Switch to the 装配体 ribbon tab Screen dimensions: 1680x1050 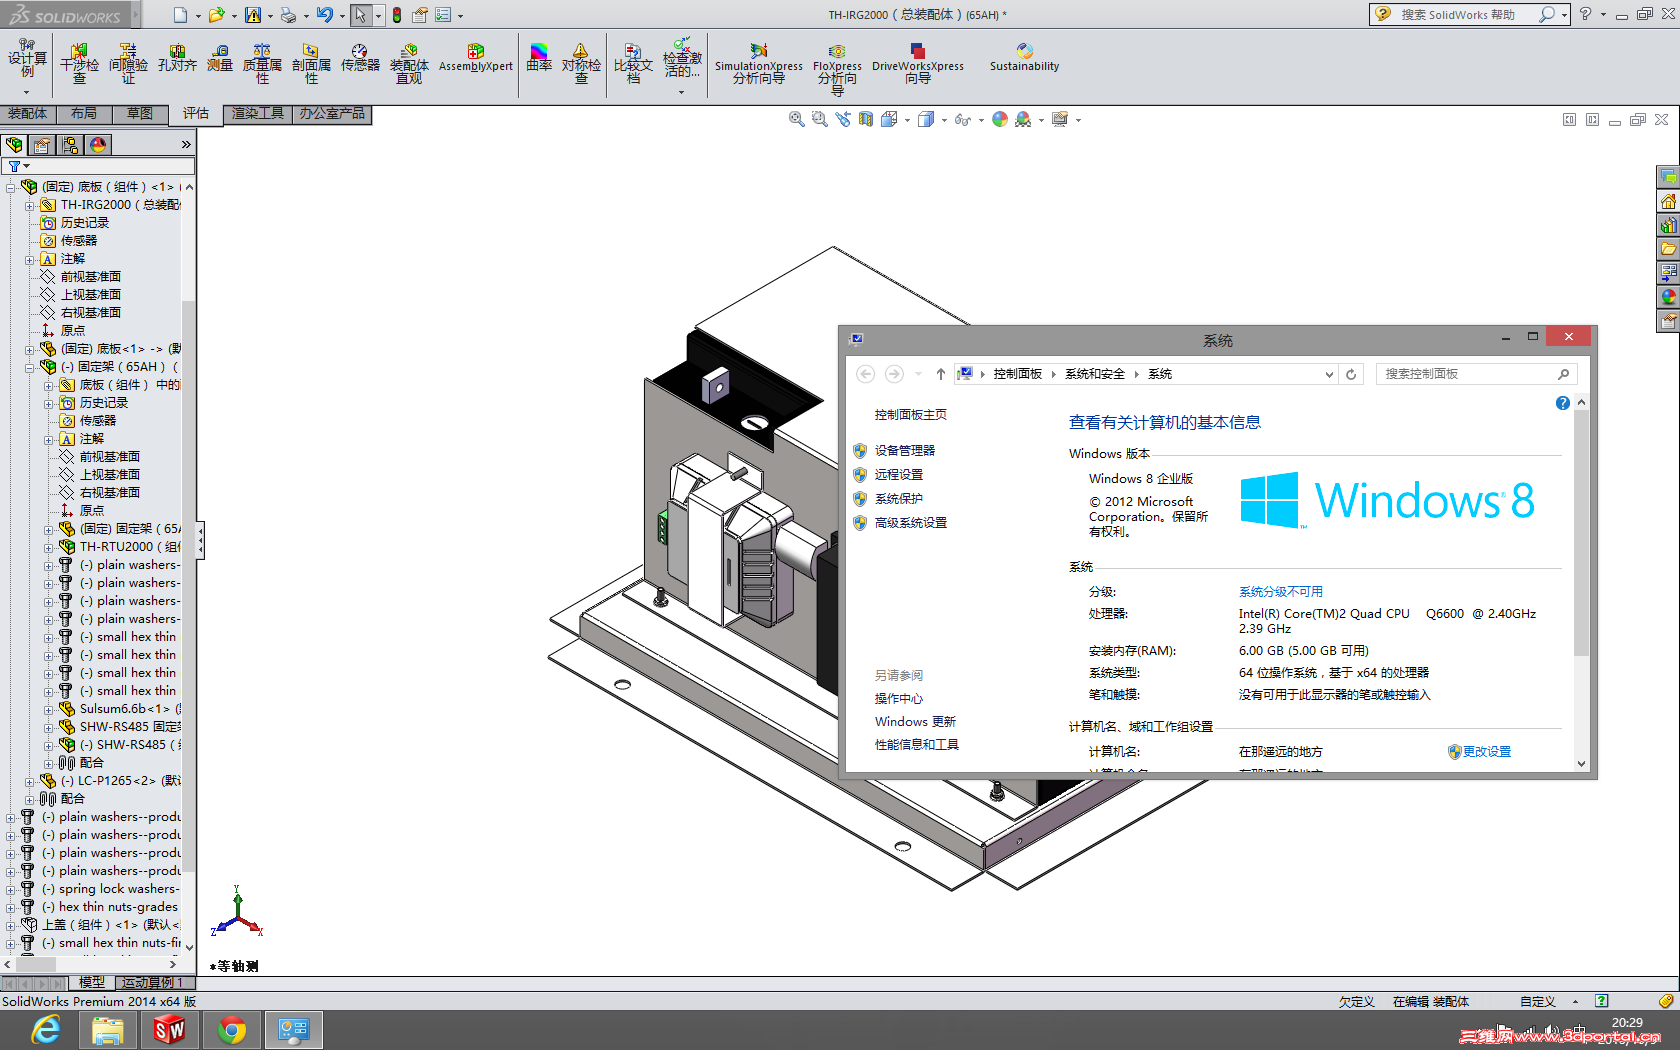(27, 114)
